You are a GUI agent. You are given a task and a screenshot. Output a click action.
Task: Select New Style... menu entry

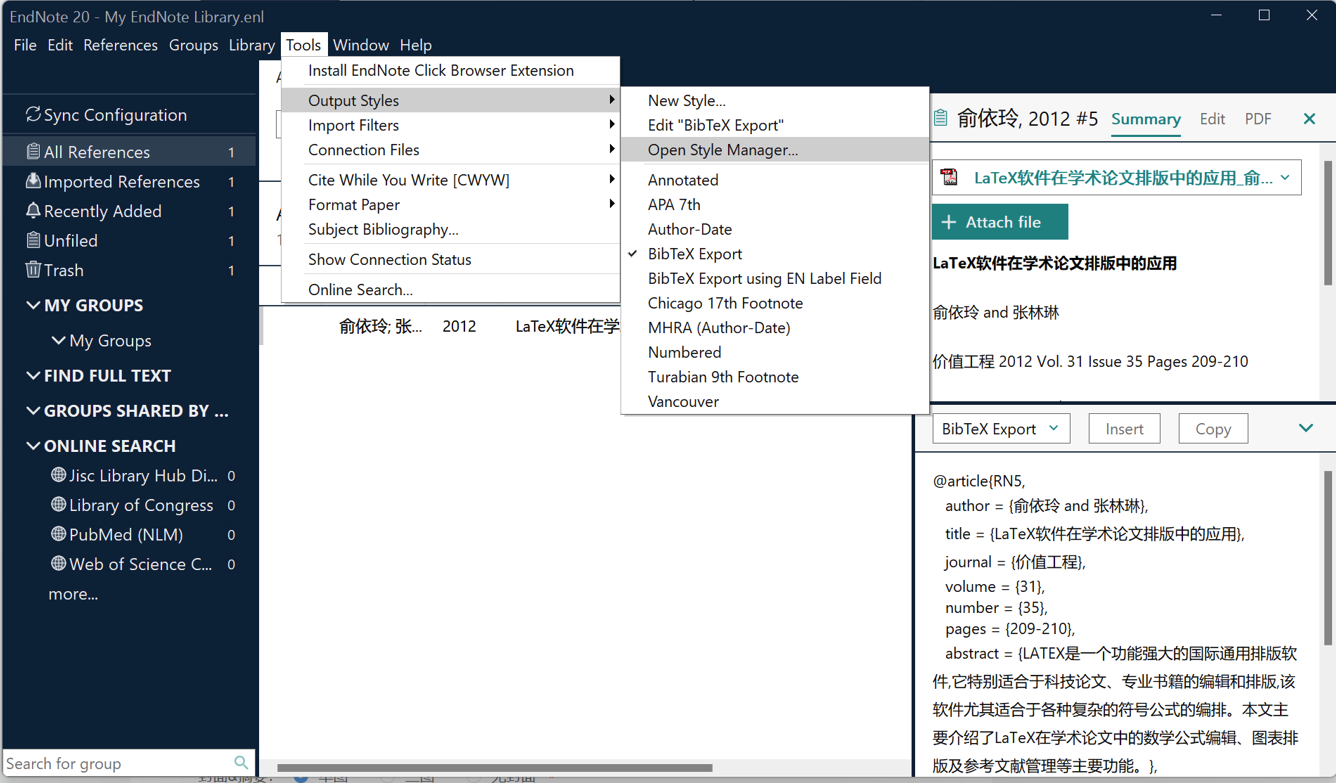(774, 100)
